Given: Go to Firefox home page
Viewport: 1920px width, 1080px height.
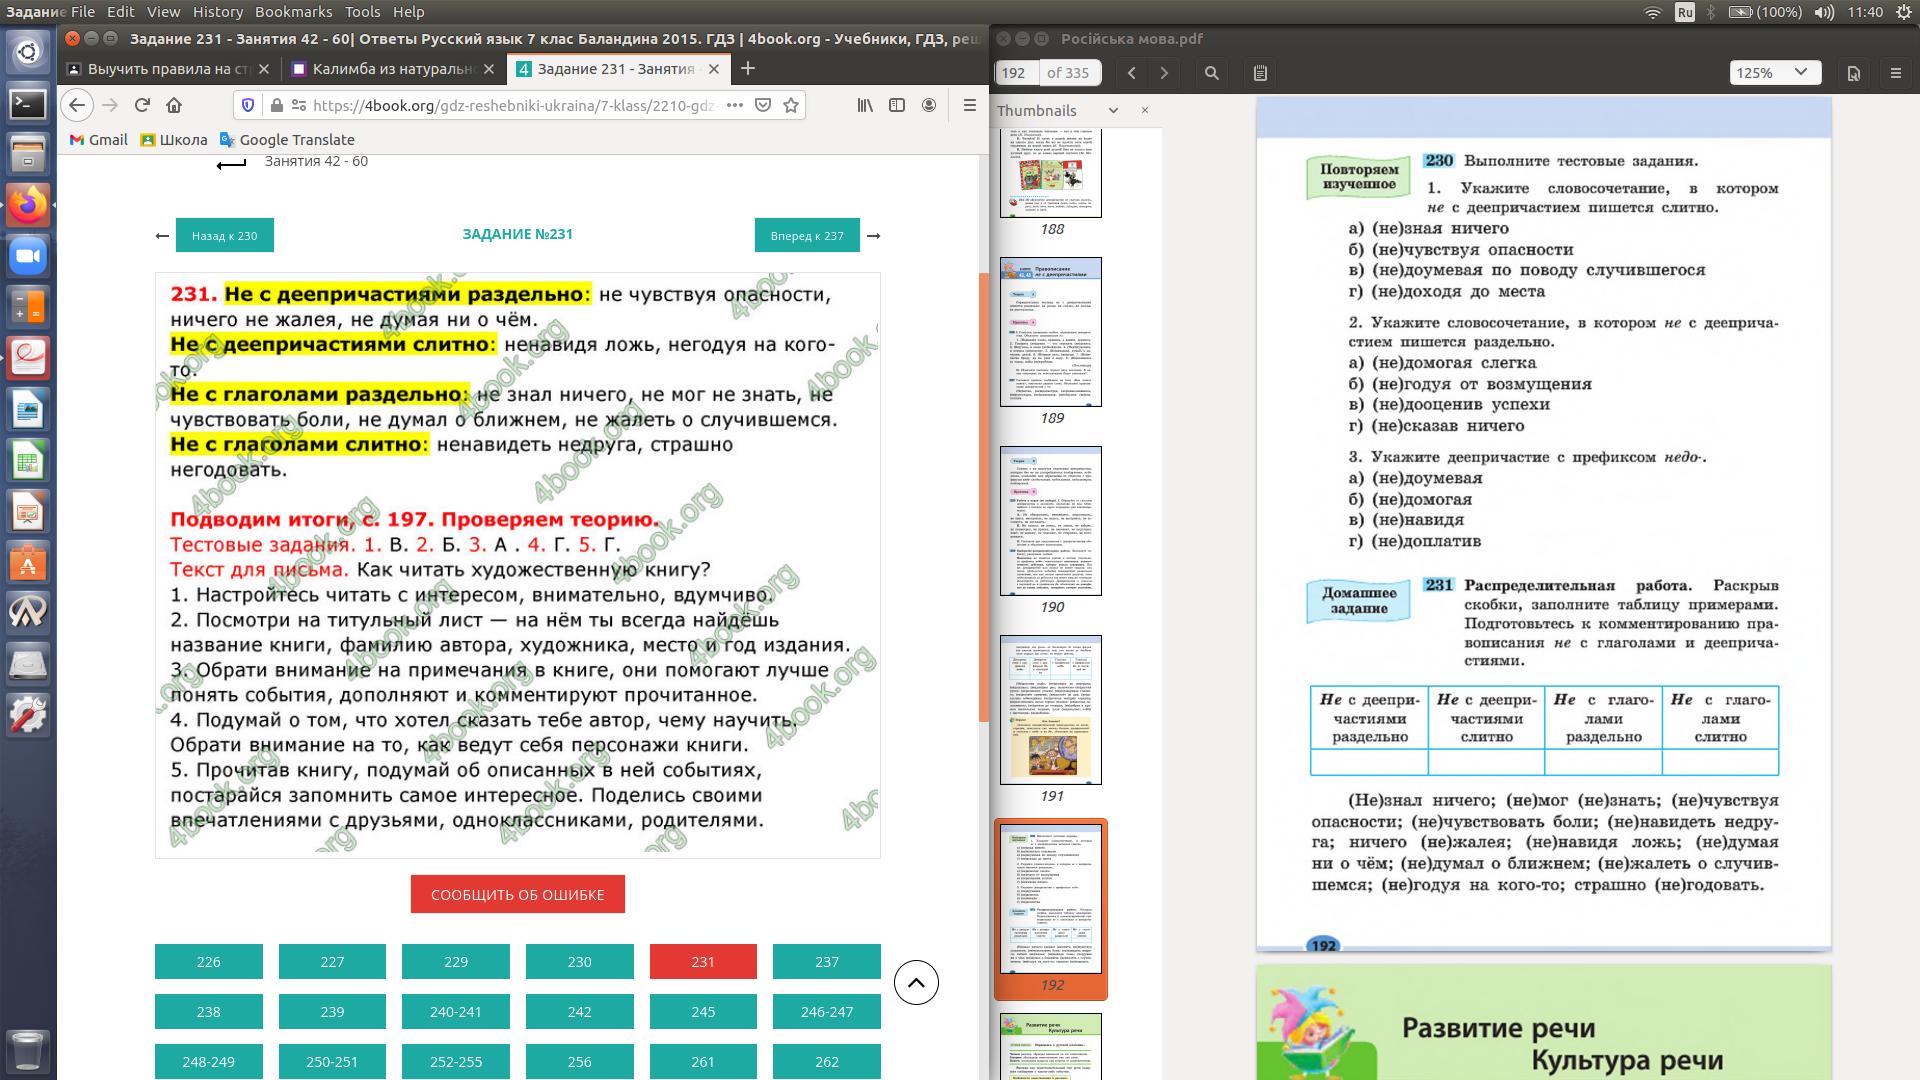Looking at the screenshot, I should pos(174,105).
